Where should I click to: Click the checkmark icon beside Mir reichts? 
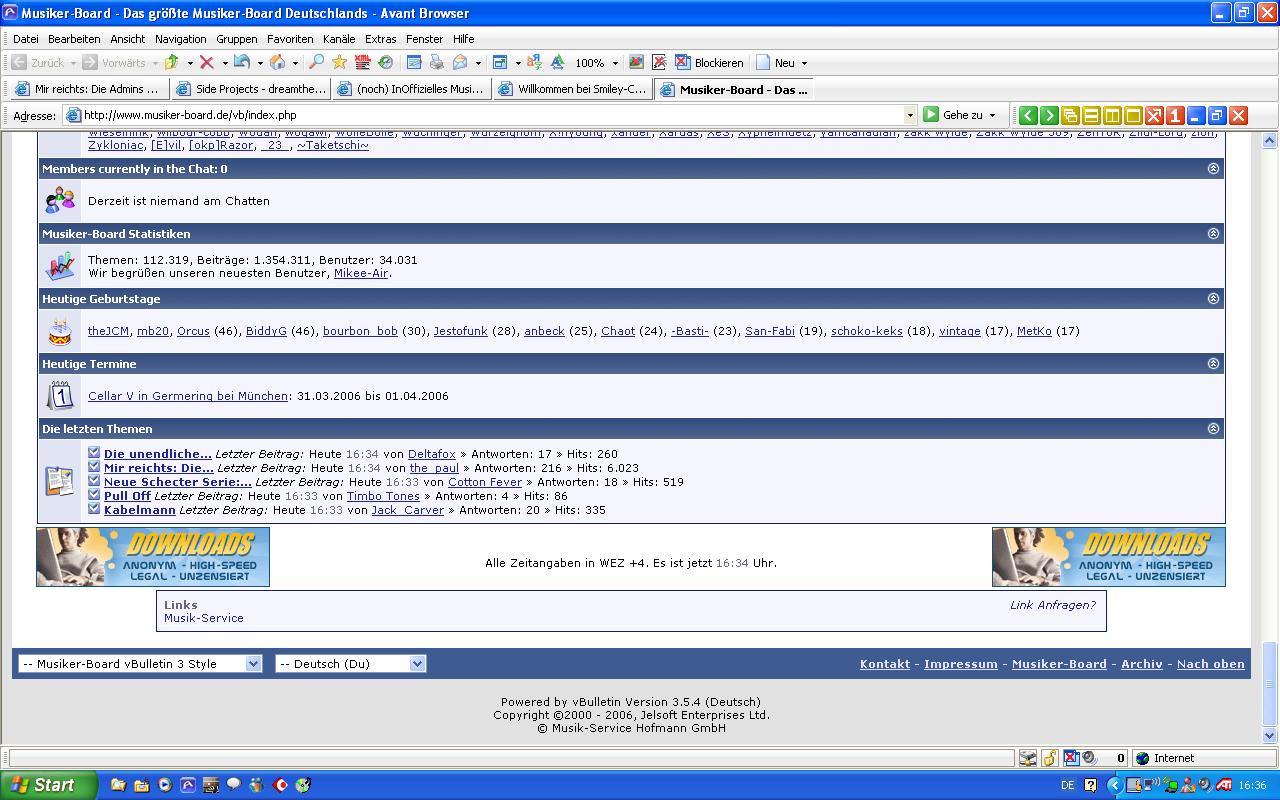pos(94,467)
